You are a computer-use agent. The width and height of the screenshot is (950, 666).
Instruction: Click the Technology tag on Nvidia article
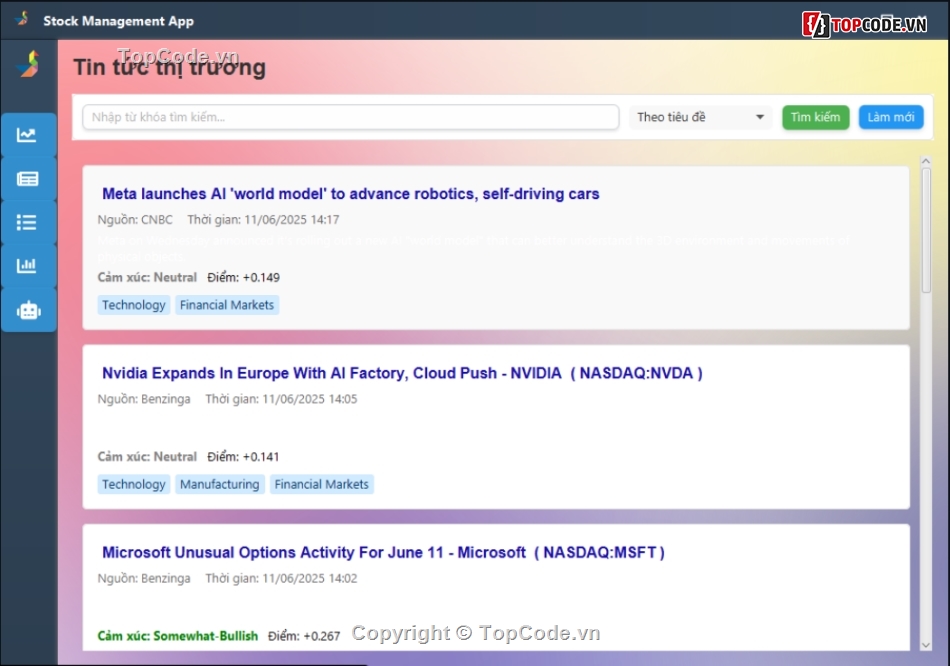(134, 484)
